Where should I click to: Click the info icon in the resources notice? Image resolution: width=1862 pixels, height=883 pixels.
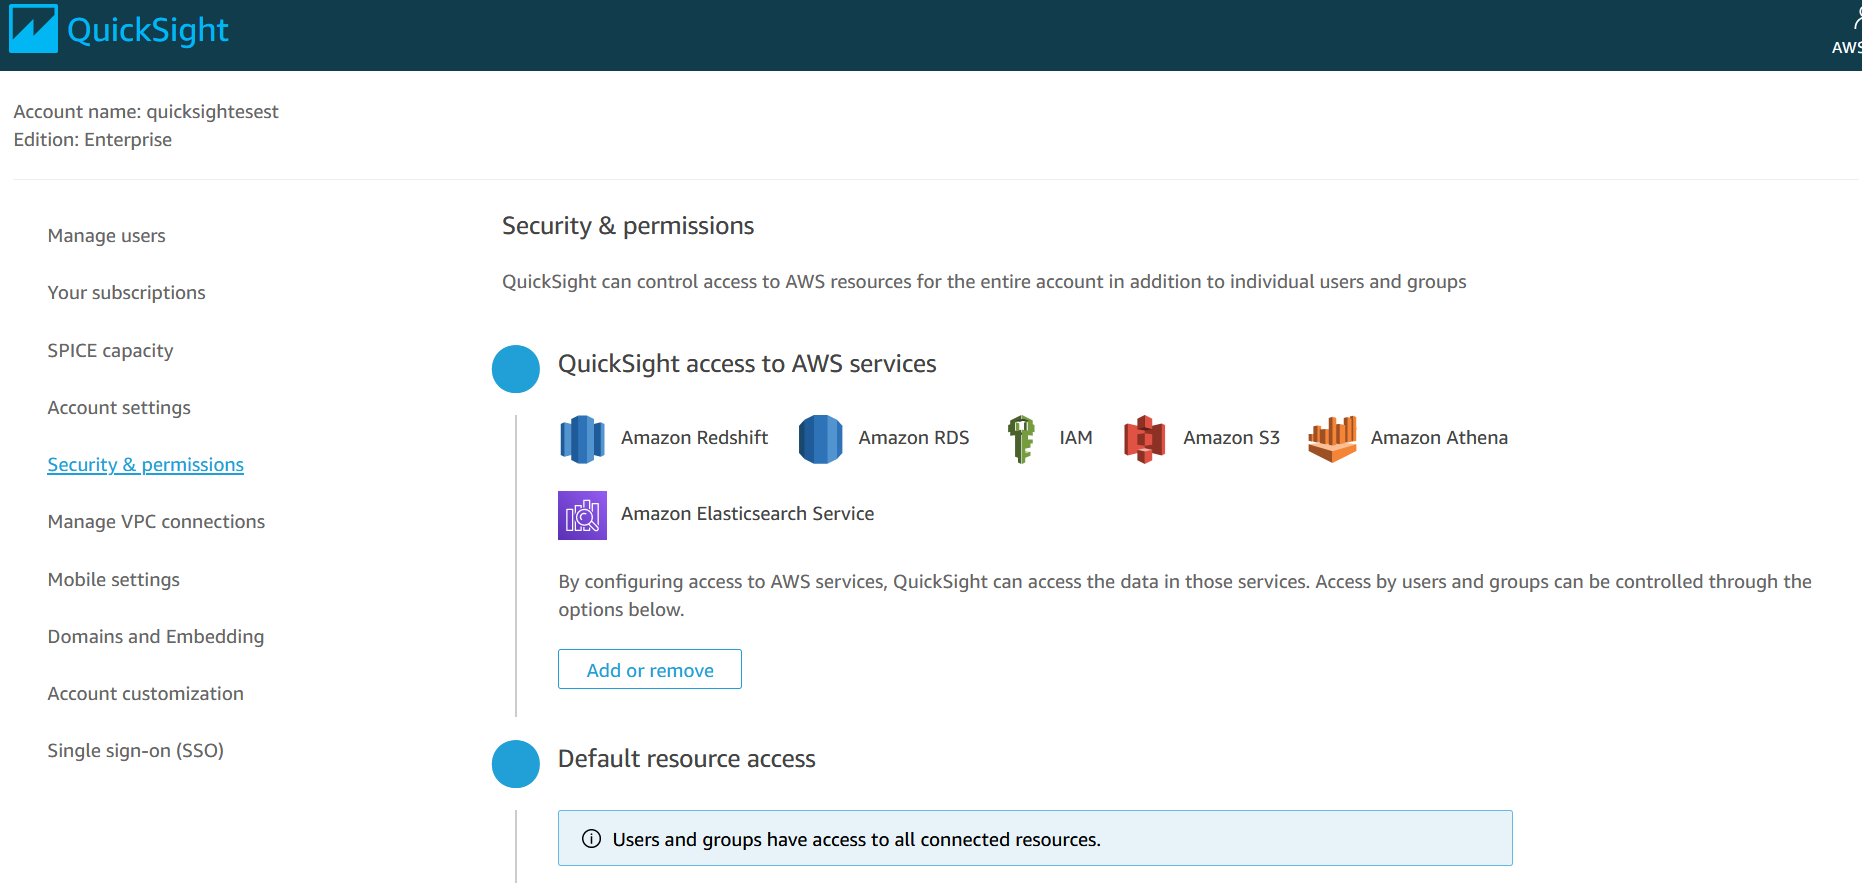[x=592, y=839]
